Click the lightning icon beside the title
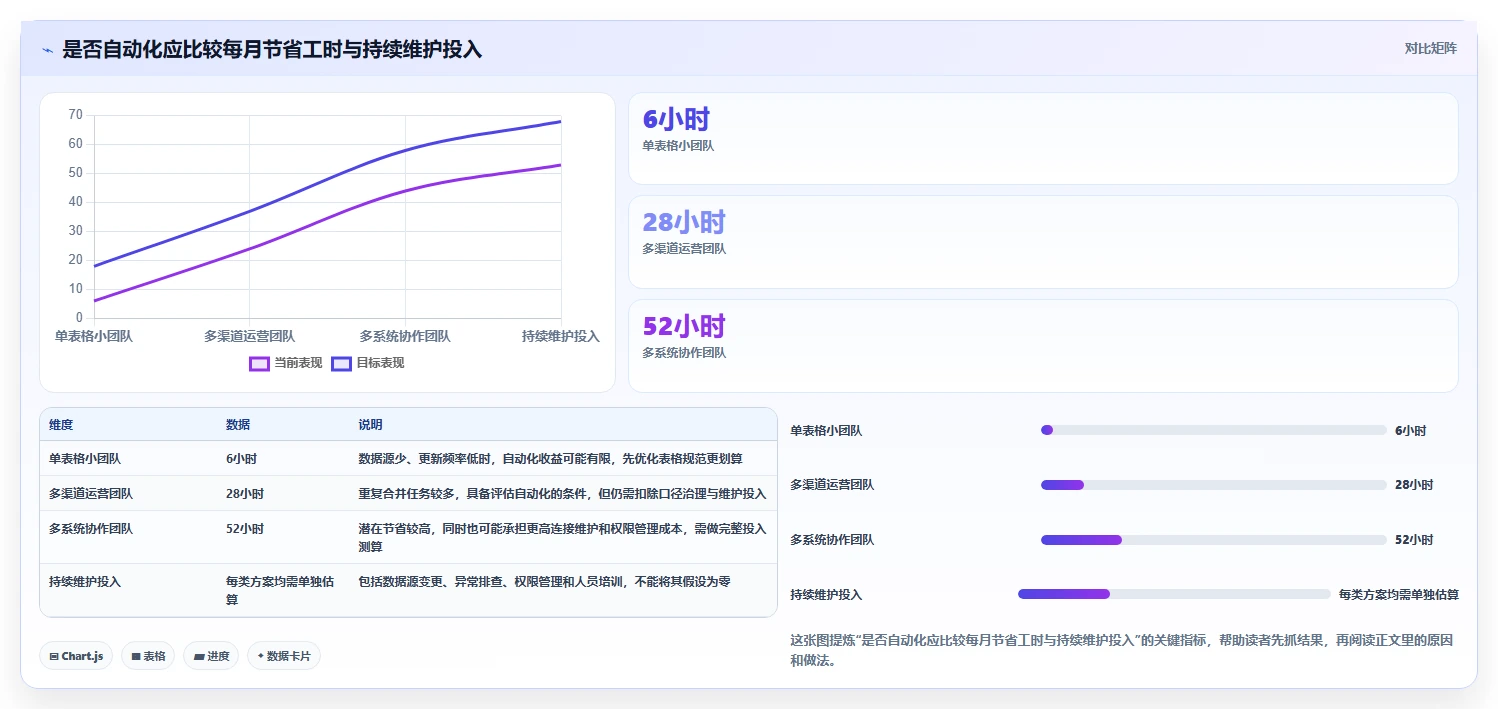Image resolution: width=1498 pixels, height=709 pixels. [x=48, y=49]
